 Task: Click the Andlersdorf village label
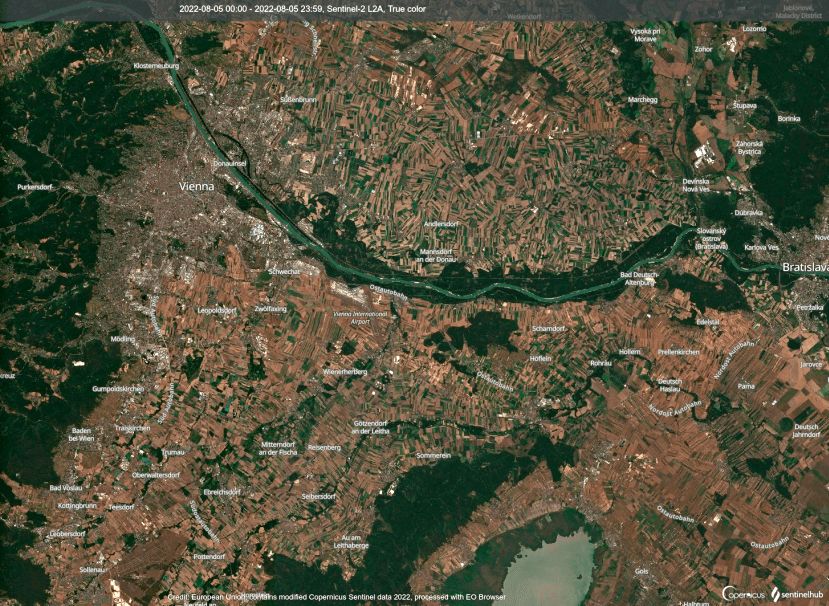click(x=441, y=223)
